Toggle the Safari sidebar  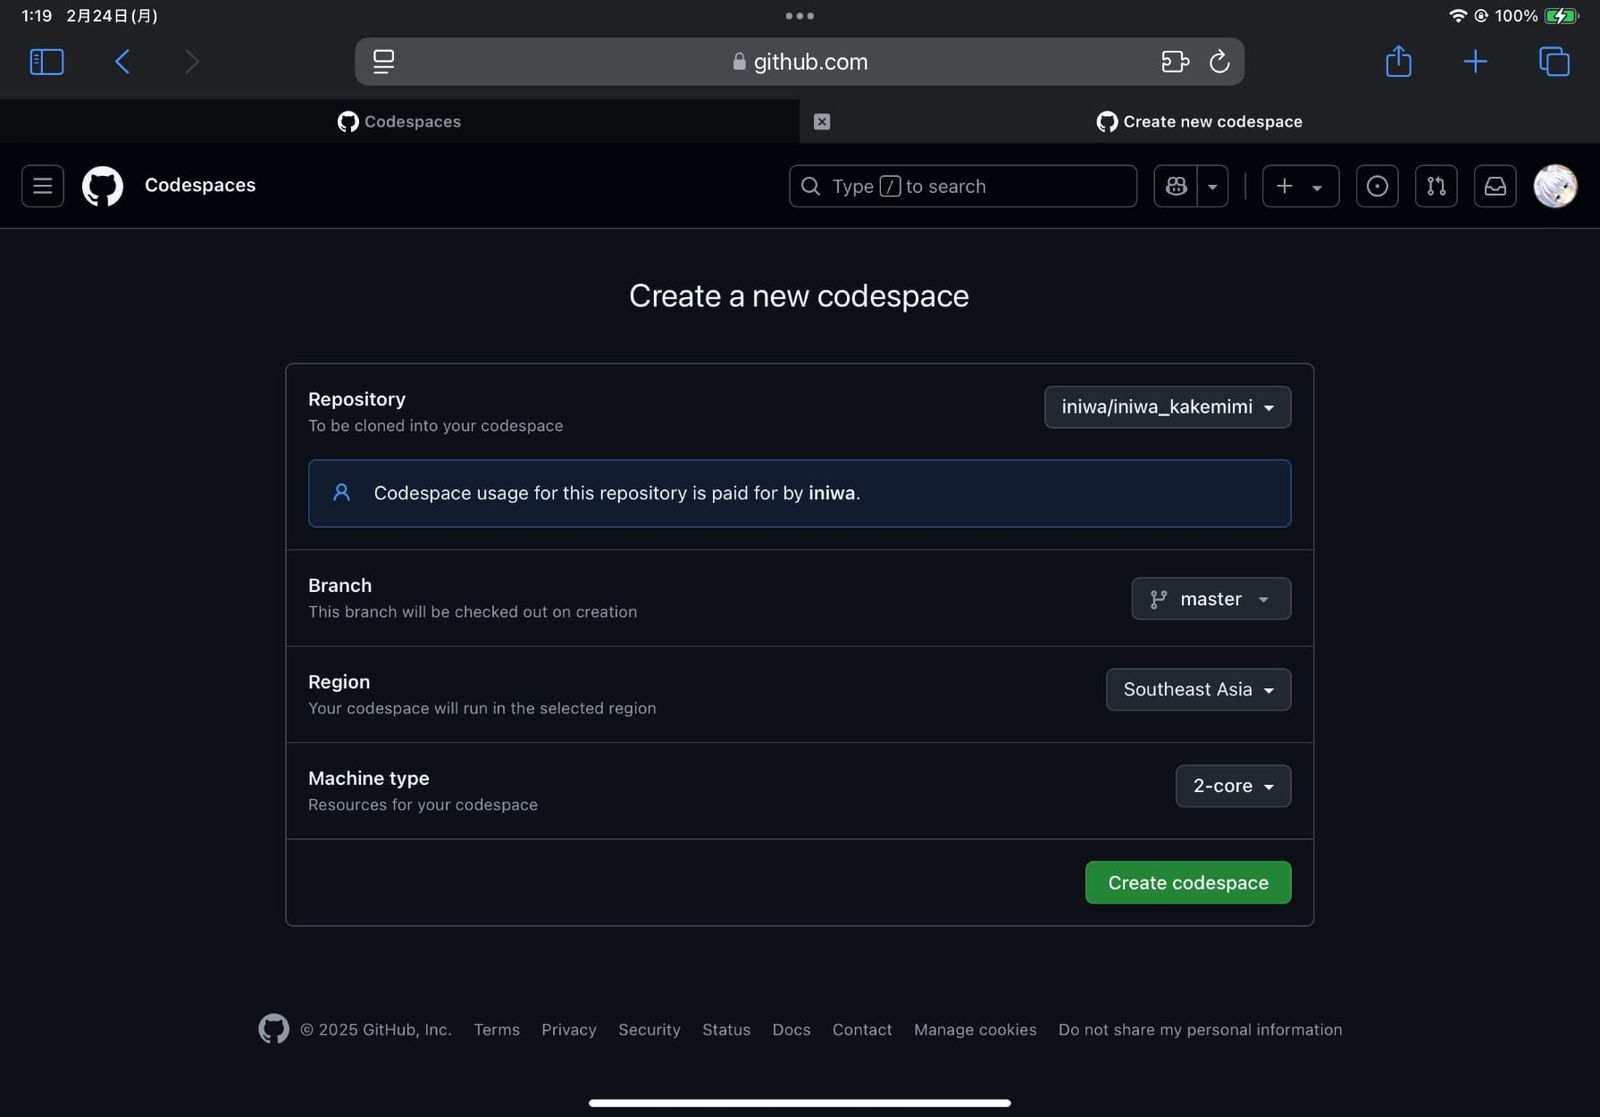(46, 61)
